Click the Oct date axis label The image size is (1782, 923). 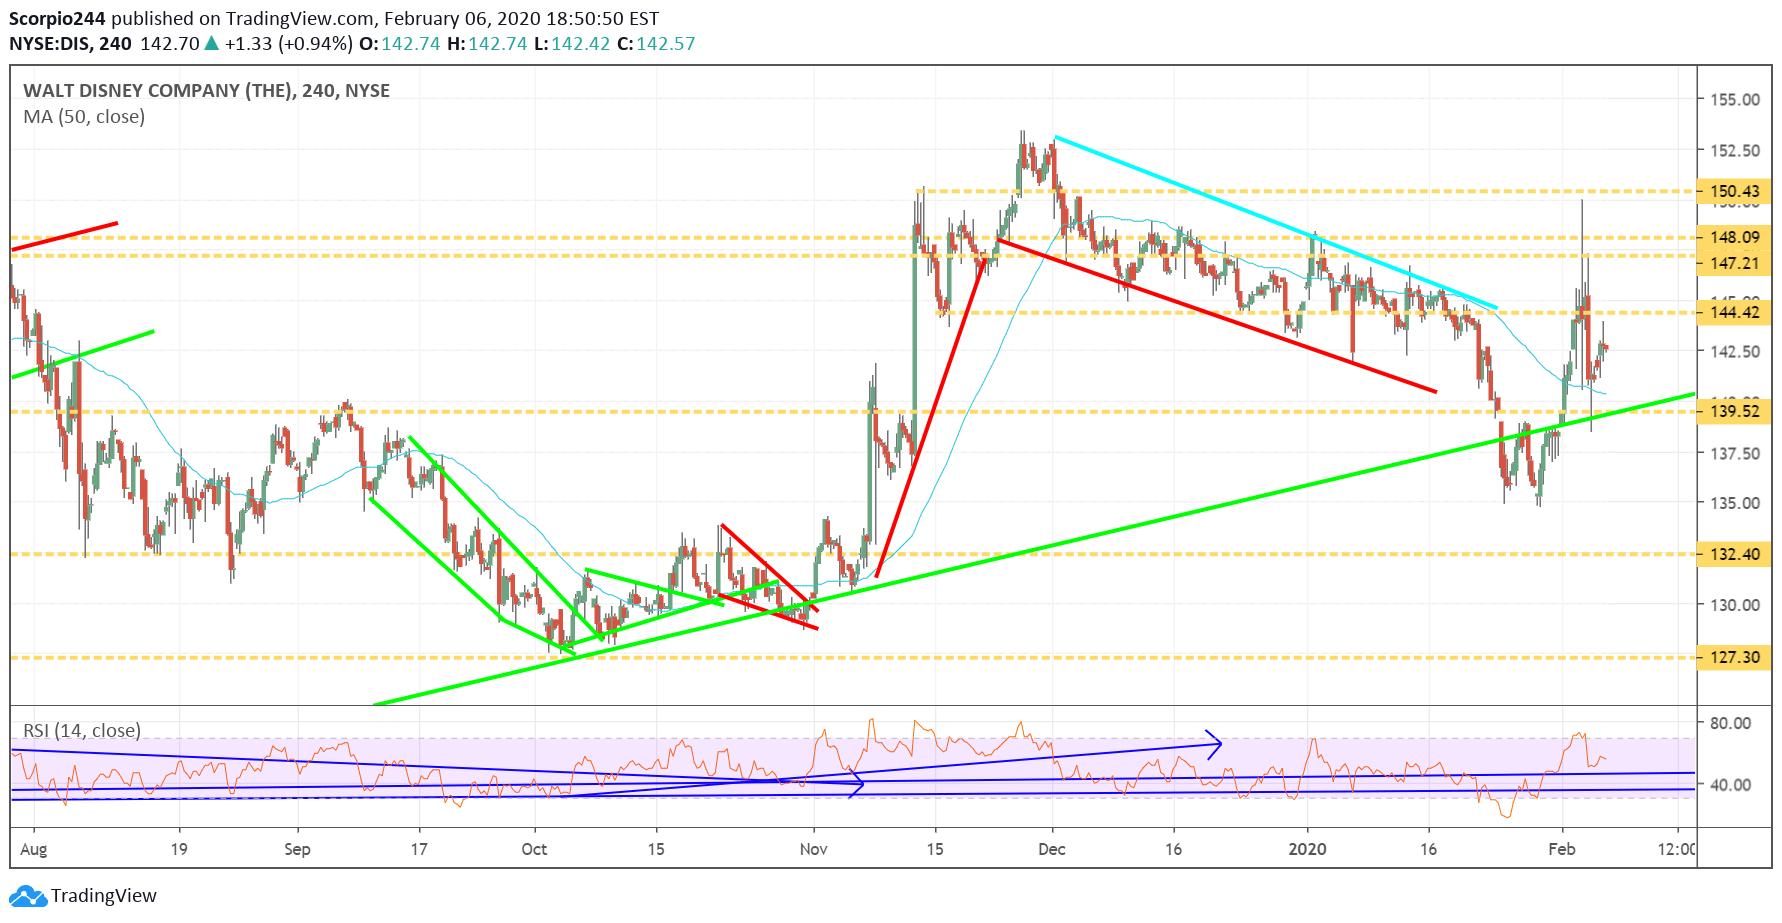[534, 849]
